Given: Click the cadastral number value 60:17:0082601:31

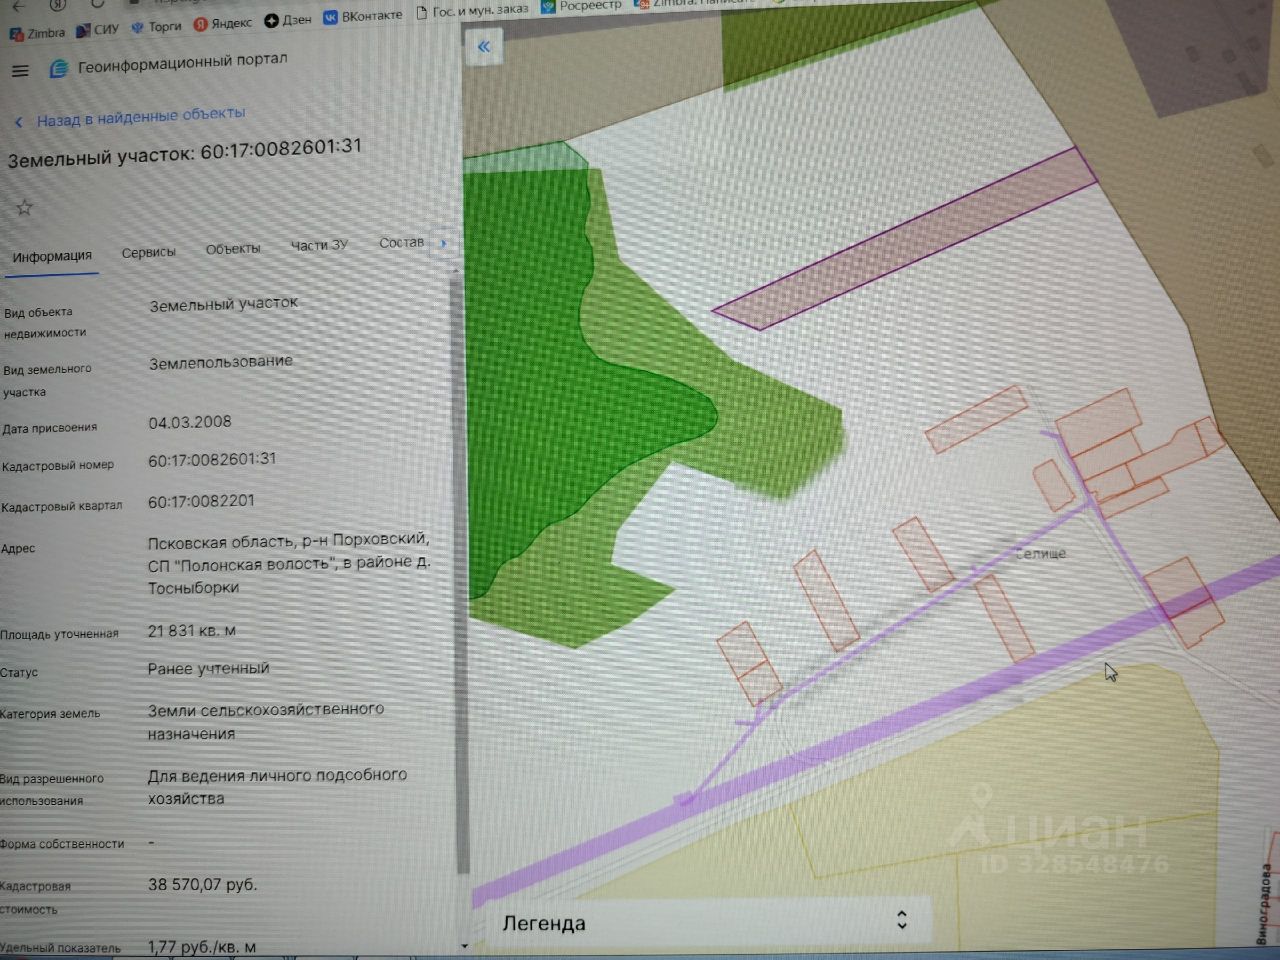Looking at the screenshot, I should point(212,460).
